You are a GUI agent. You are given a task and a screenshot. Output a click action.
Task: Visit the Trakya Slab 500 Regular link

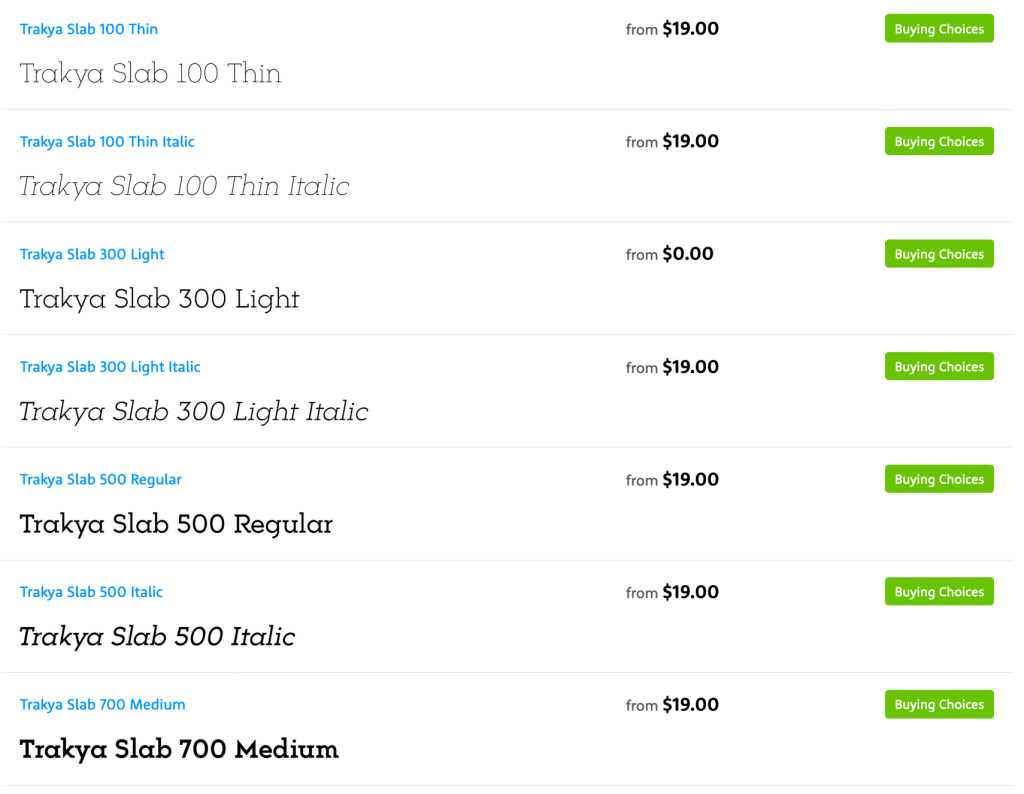pos(101,480)
